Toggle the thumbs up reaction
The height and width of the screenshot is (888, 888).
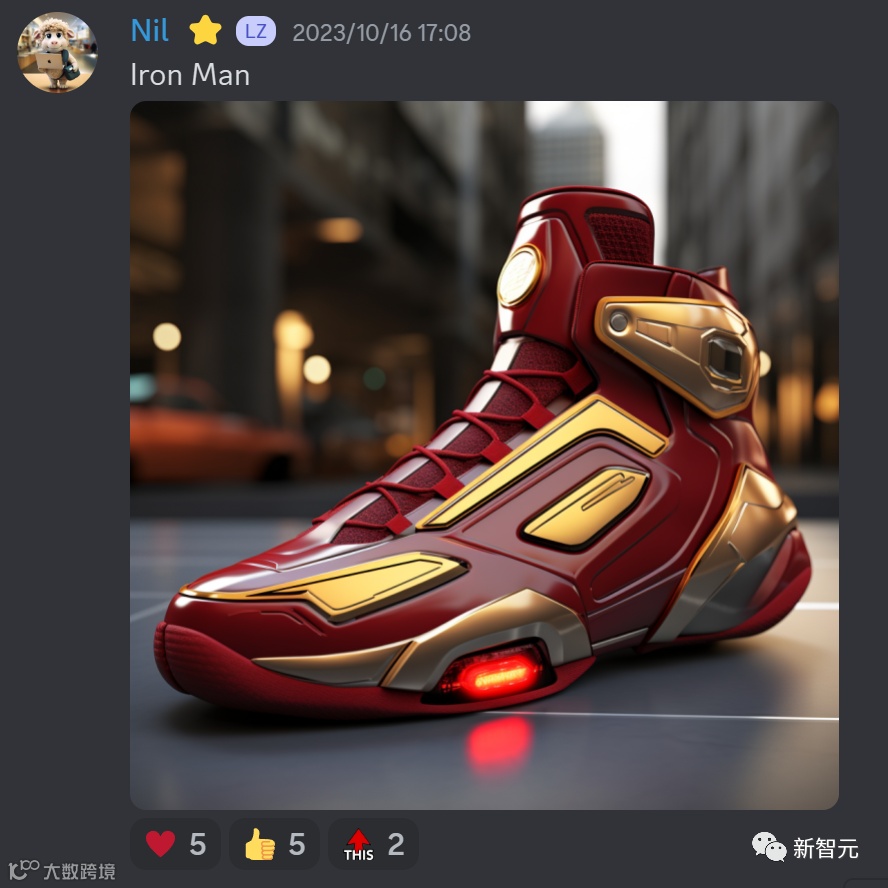(x=274, y=844)
